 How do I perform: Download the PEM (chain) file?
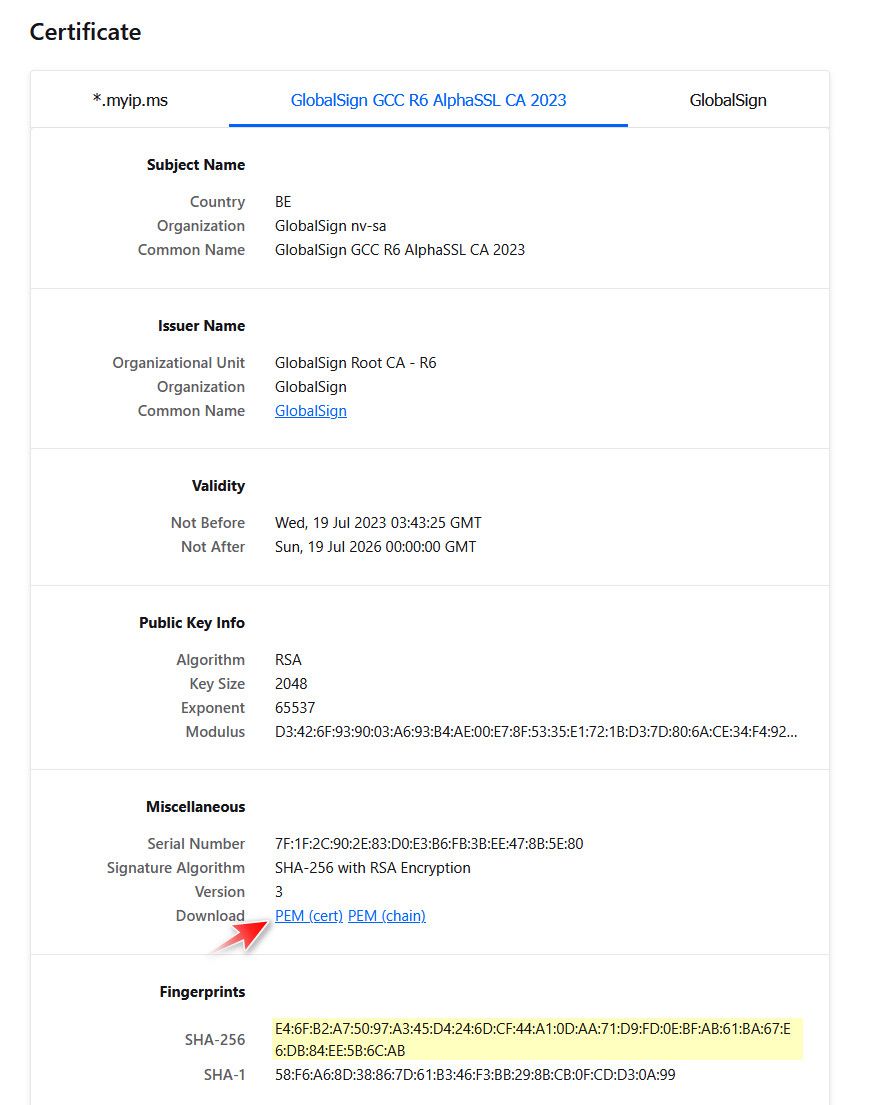[387, 915]
